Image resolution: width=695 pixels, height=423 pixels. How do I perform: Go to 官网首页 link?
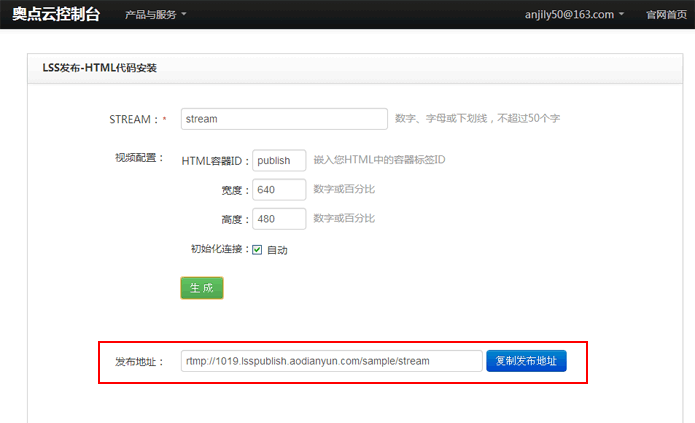666,15
